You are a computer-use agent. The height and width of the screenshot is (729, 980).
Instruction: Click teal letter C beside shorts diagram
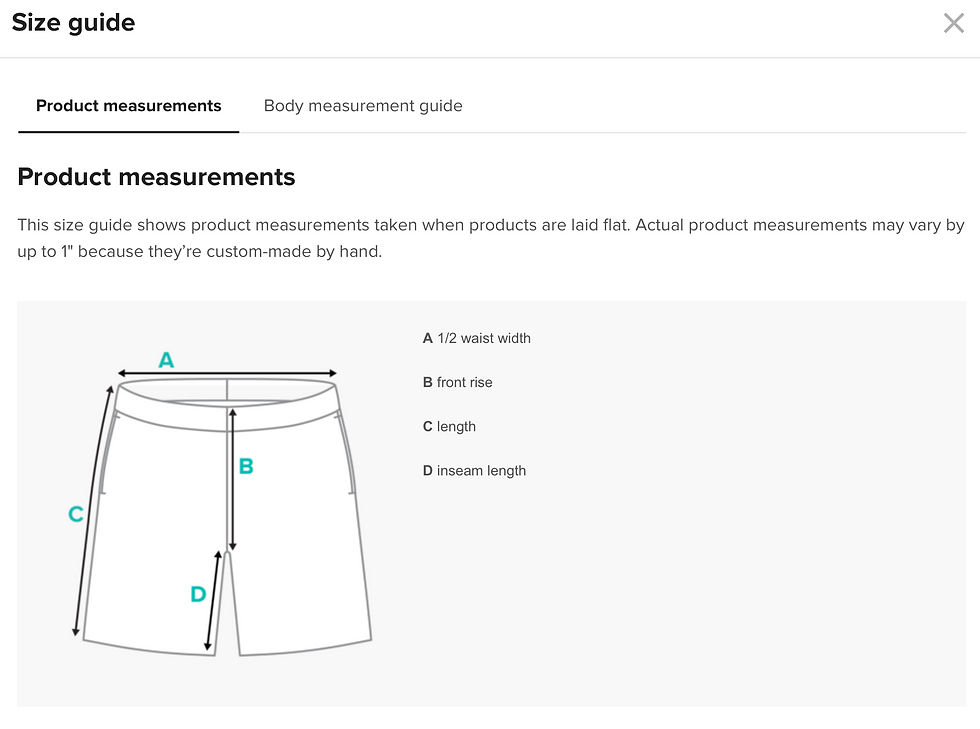(x=75, y=514)
